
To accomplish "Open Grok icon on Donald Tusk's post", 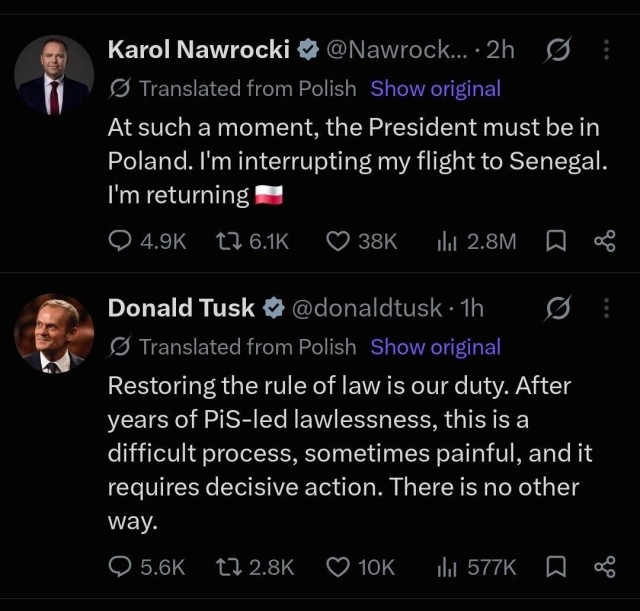I will 558,308.
